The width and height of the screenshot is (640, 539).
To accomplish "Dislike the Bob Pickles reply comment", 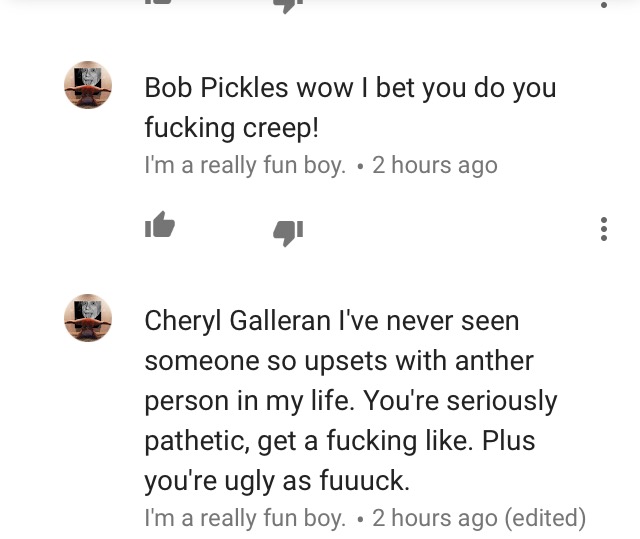I will [288, 233].
